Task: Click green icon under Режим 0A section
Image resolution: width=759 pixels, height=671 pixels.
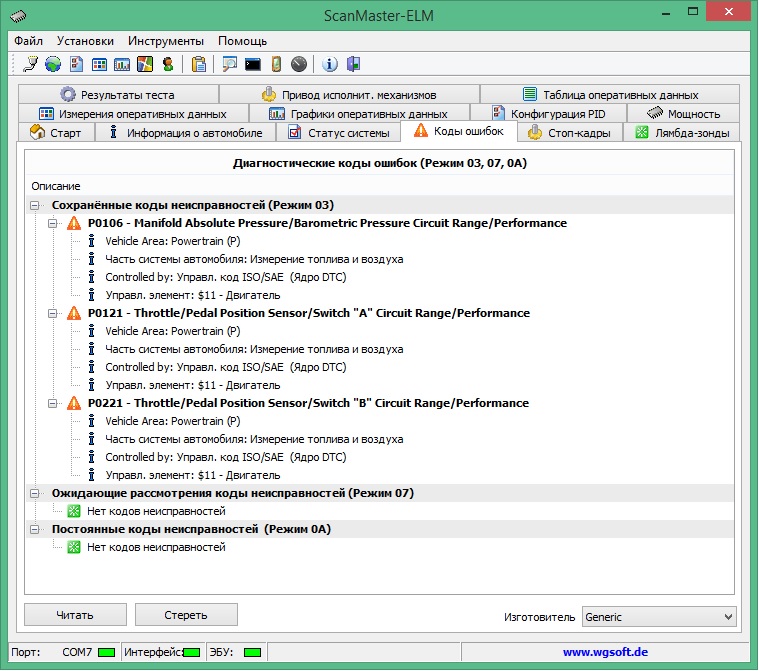Action: (x=74, y=548)
